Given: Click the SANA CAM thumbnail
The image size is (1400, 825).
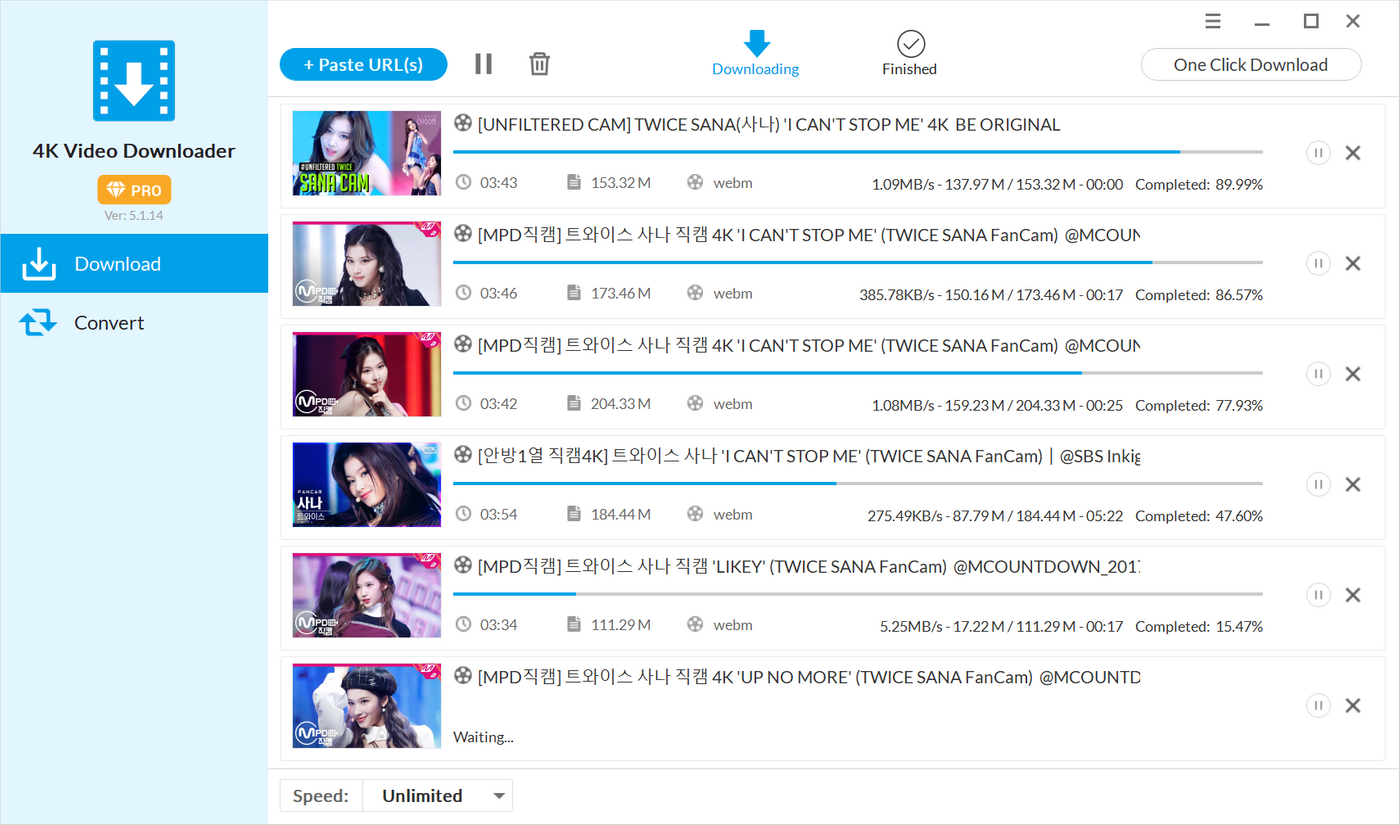Looking at the screenshot, I should [x=367, y=153].
